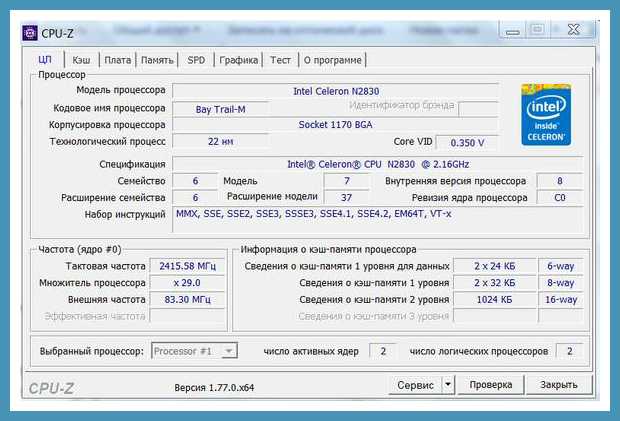
Task: Click the model extension value 37
Action: pyautogui.click(x=346, y=197)
